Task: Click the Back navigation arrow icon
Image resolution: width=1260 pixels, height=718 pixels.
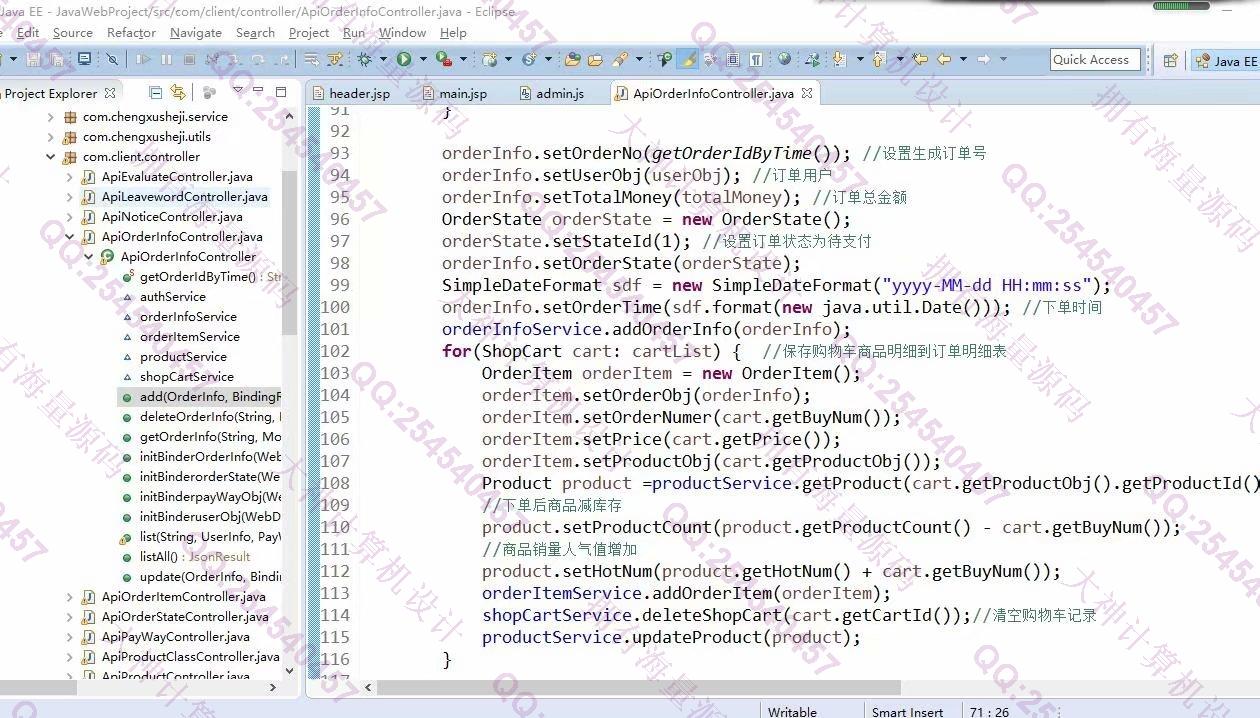Action: (x=943, y=60)
